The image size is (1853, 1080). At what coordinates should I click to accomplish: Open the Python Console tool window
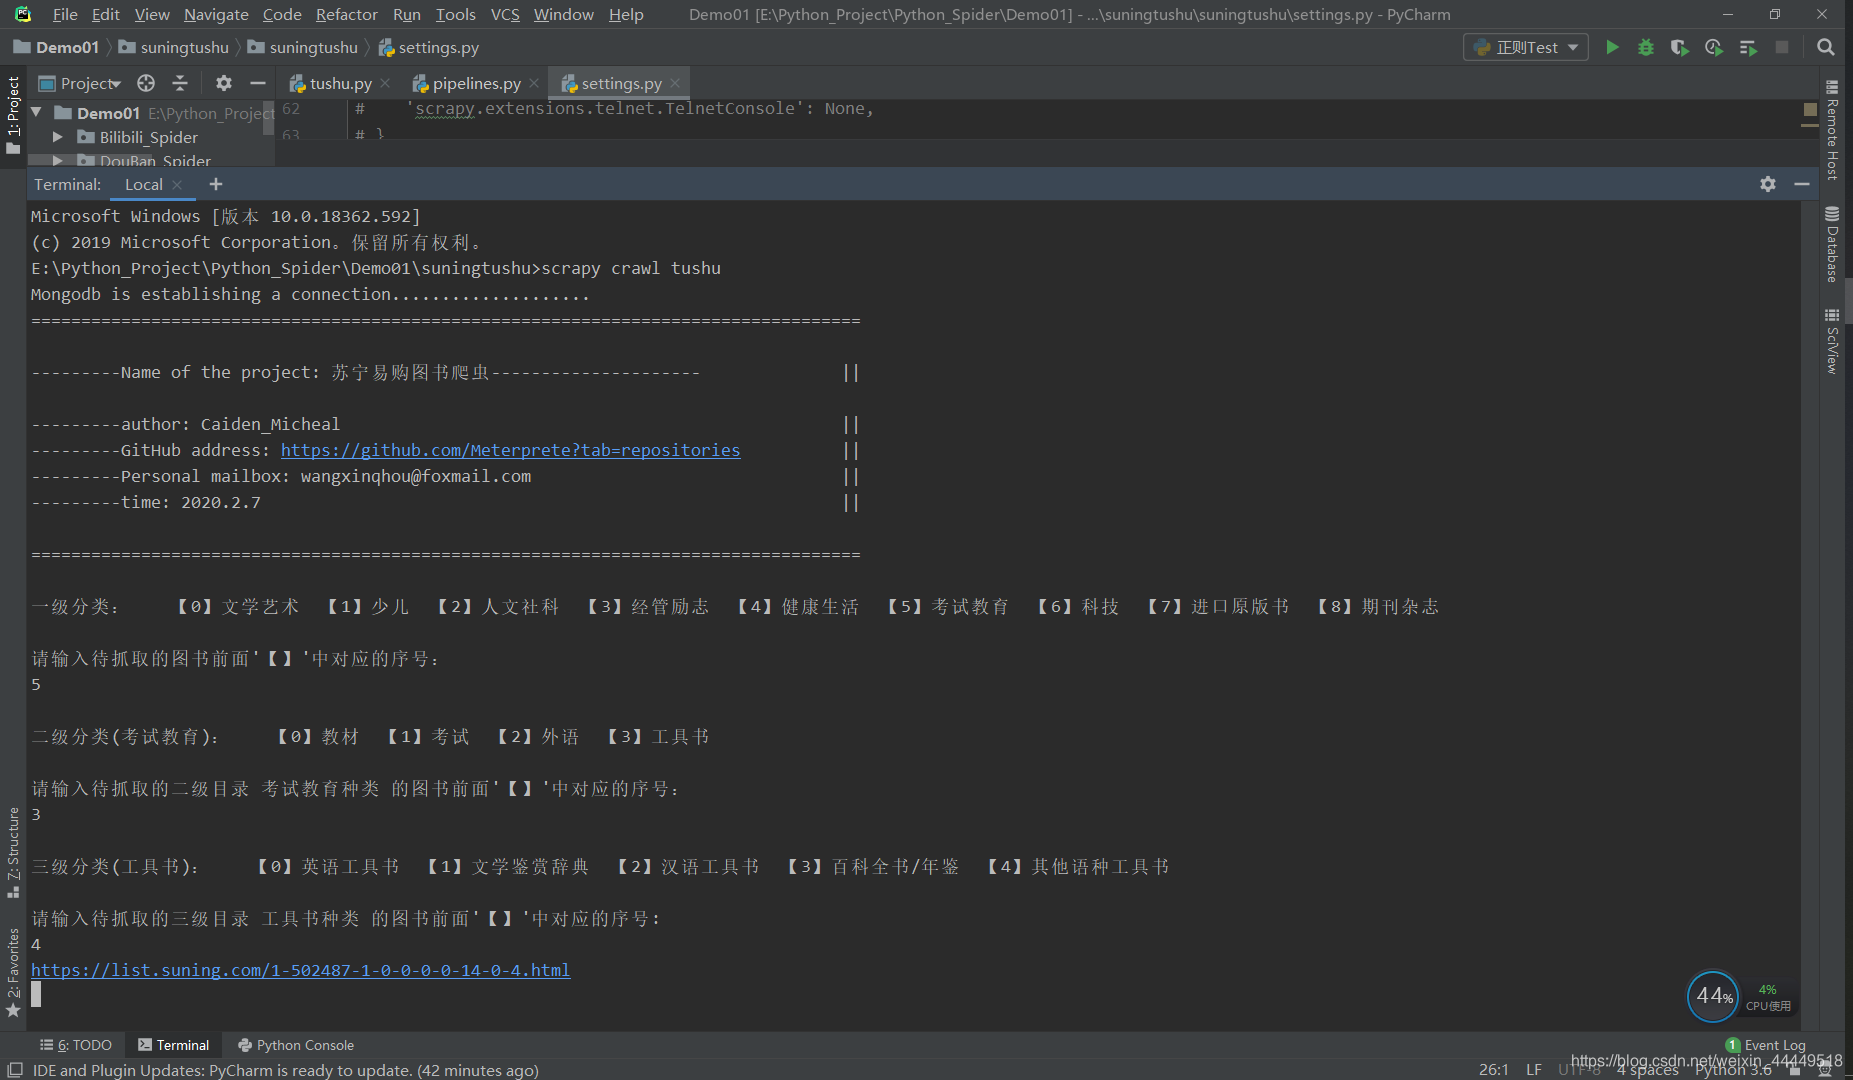point(296,1045)
